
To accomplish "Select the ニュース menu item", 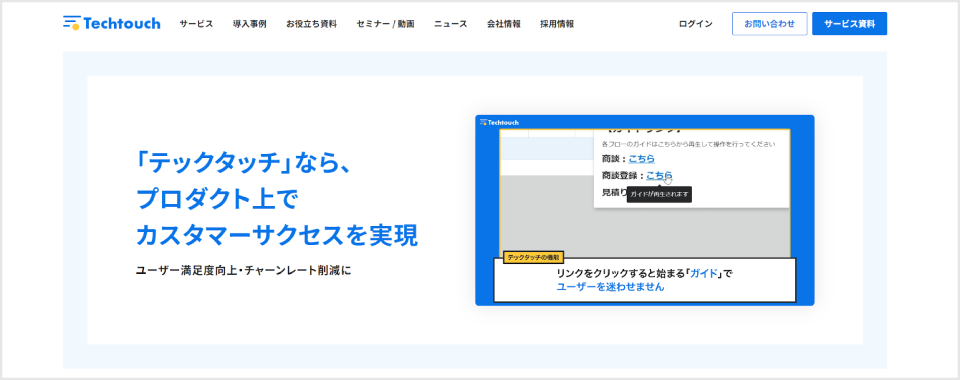I will pos(451,24).
